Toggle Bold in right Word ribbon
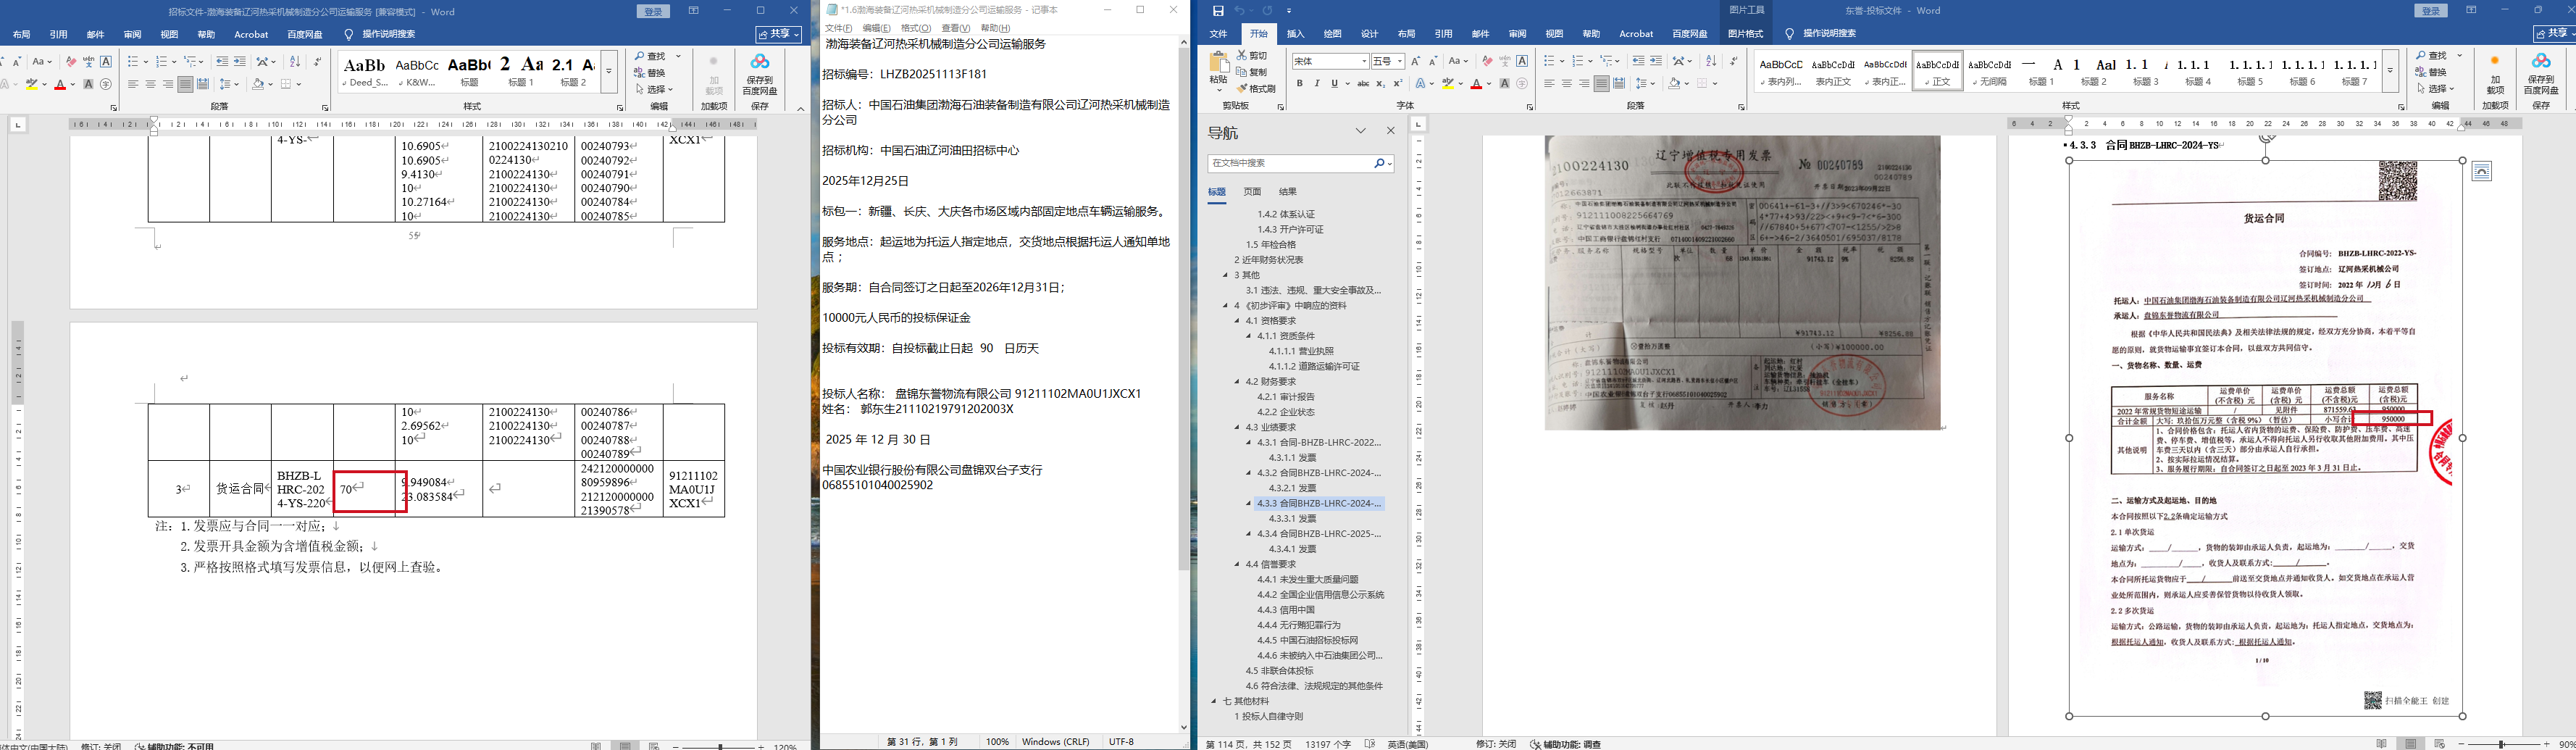2576x750 pixels. click(1299, 84)
